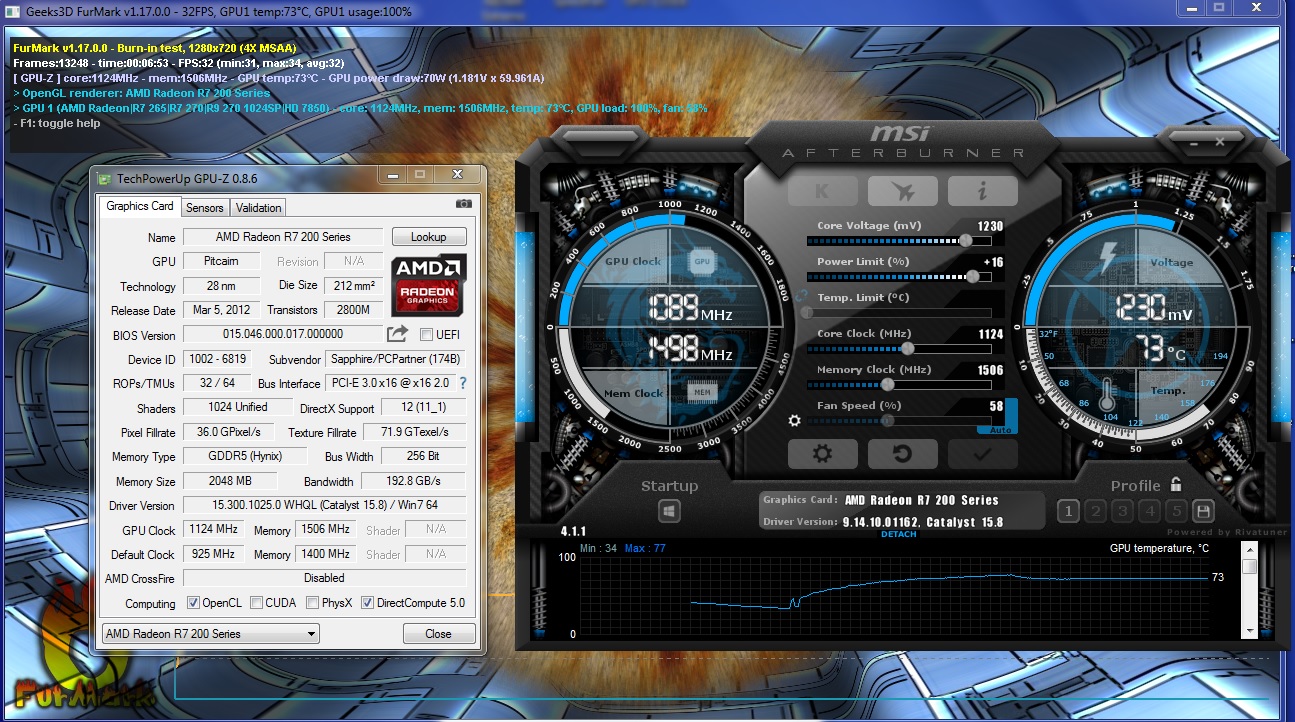1295x722 pixels.
Task: Click the DETACH link under the Afterburner info panel
Action: click(898, 534)
